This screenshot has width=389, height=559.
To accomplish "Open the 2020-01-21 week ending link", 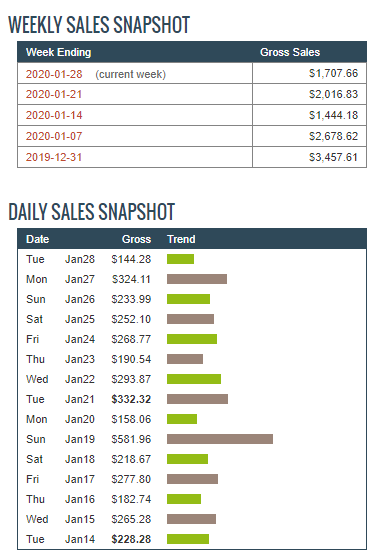I will pyautogui.click(x=54, y=94).
